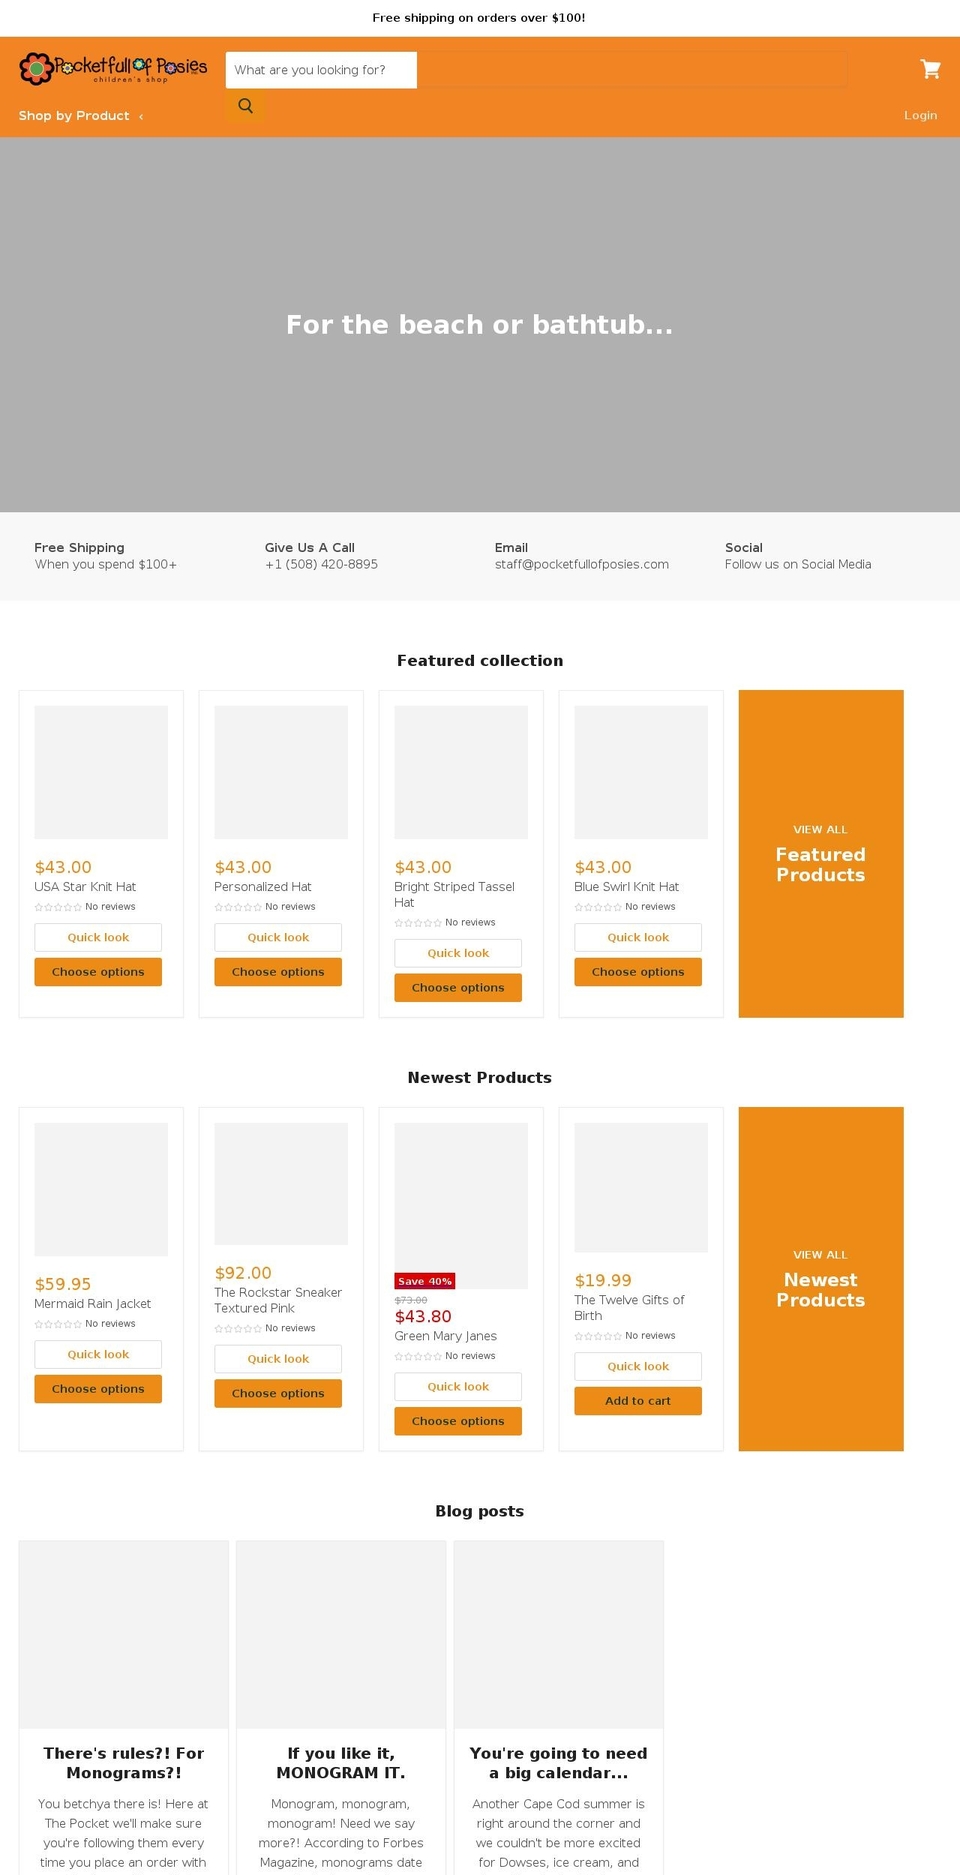
Task: Open 'If you like it, MONOGRAM IT.' blog image
Action: (341, 1635)
